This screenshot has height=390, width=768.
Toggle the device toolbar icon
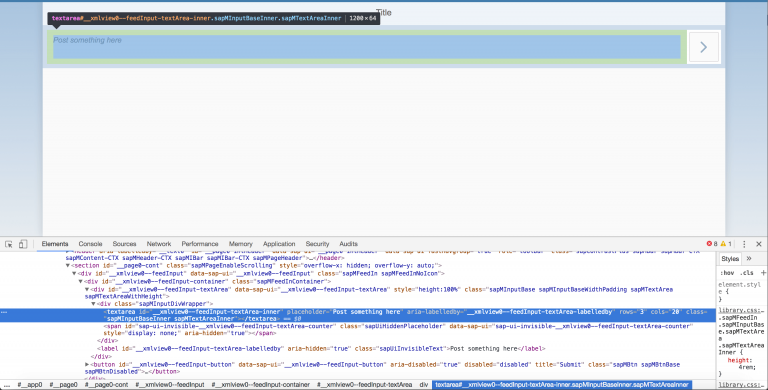click(x=23, y=244)
